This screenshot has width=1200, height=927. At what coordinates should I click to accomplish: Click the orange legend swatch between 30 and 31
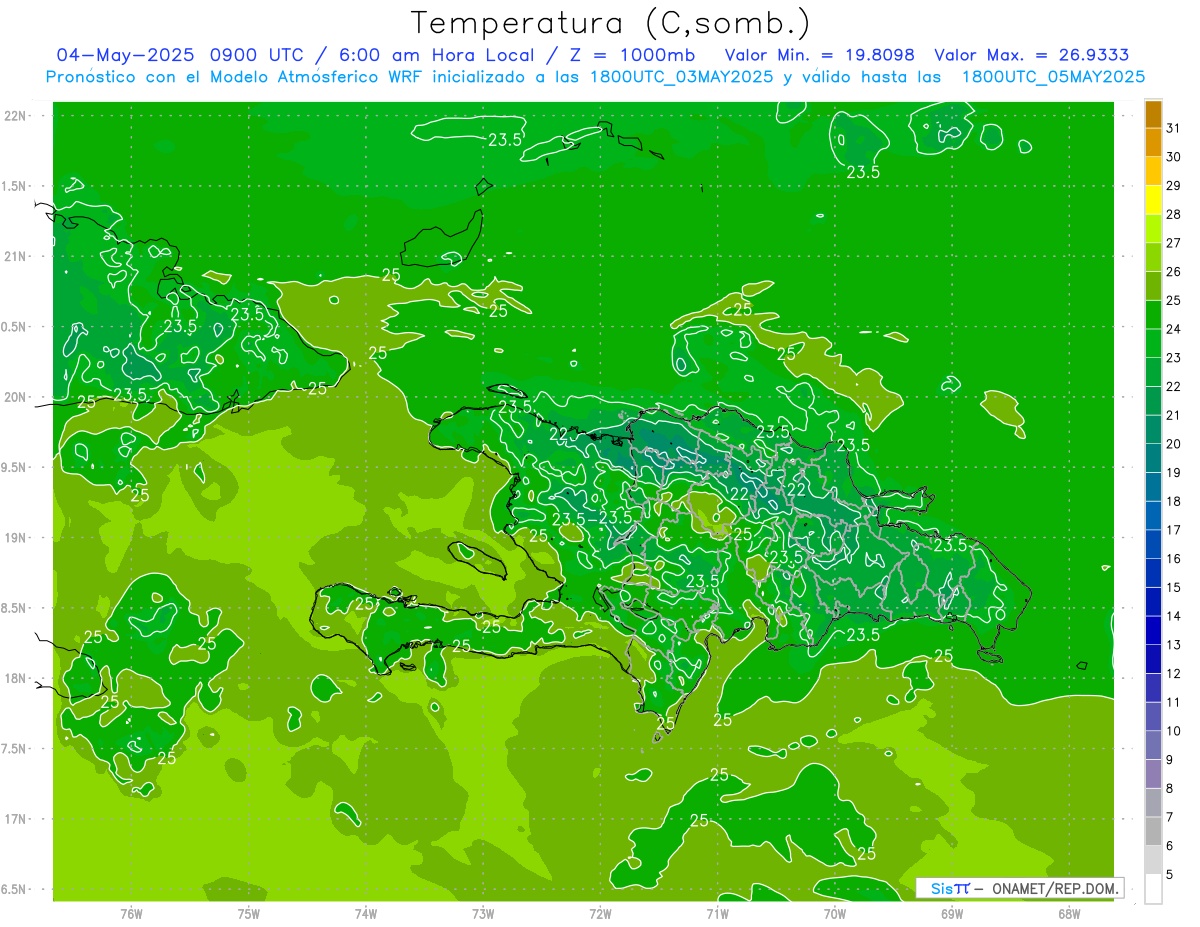point(1153,143)
